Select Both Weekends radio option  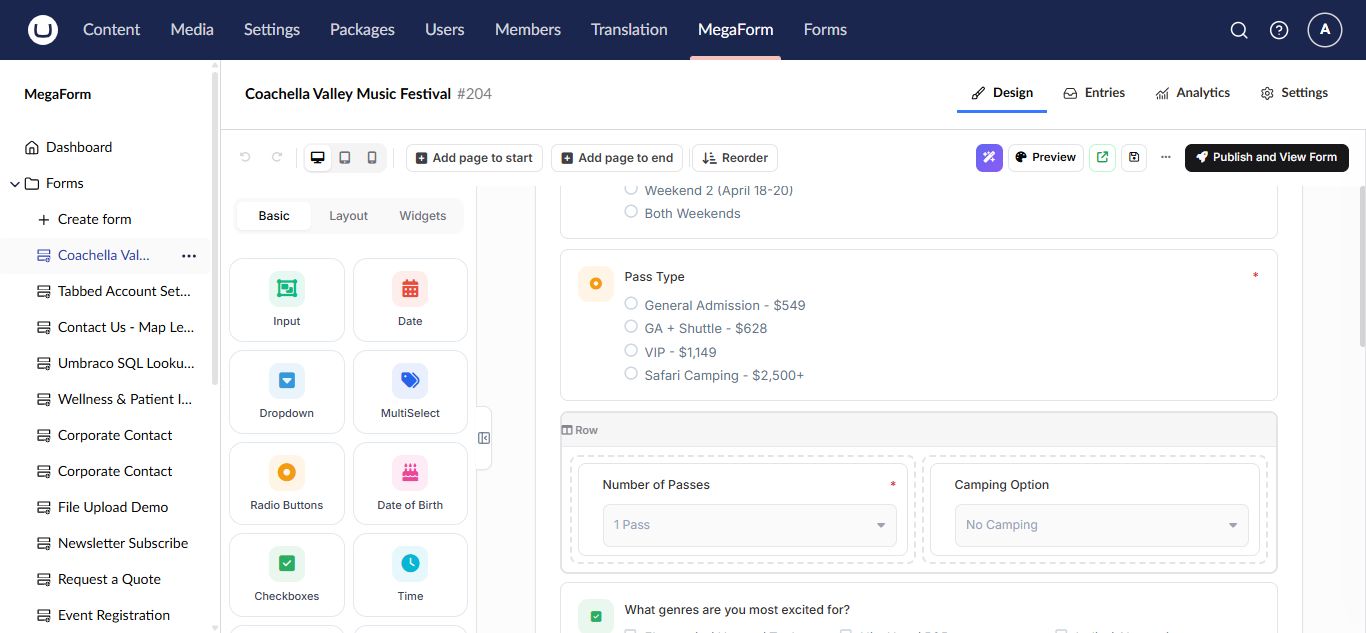coord(631,212)
